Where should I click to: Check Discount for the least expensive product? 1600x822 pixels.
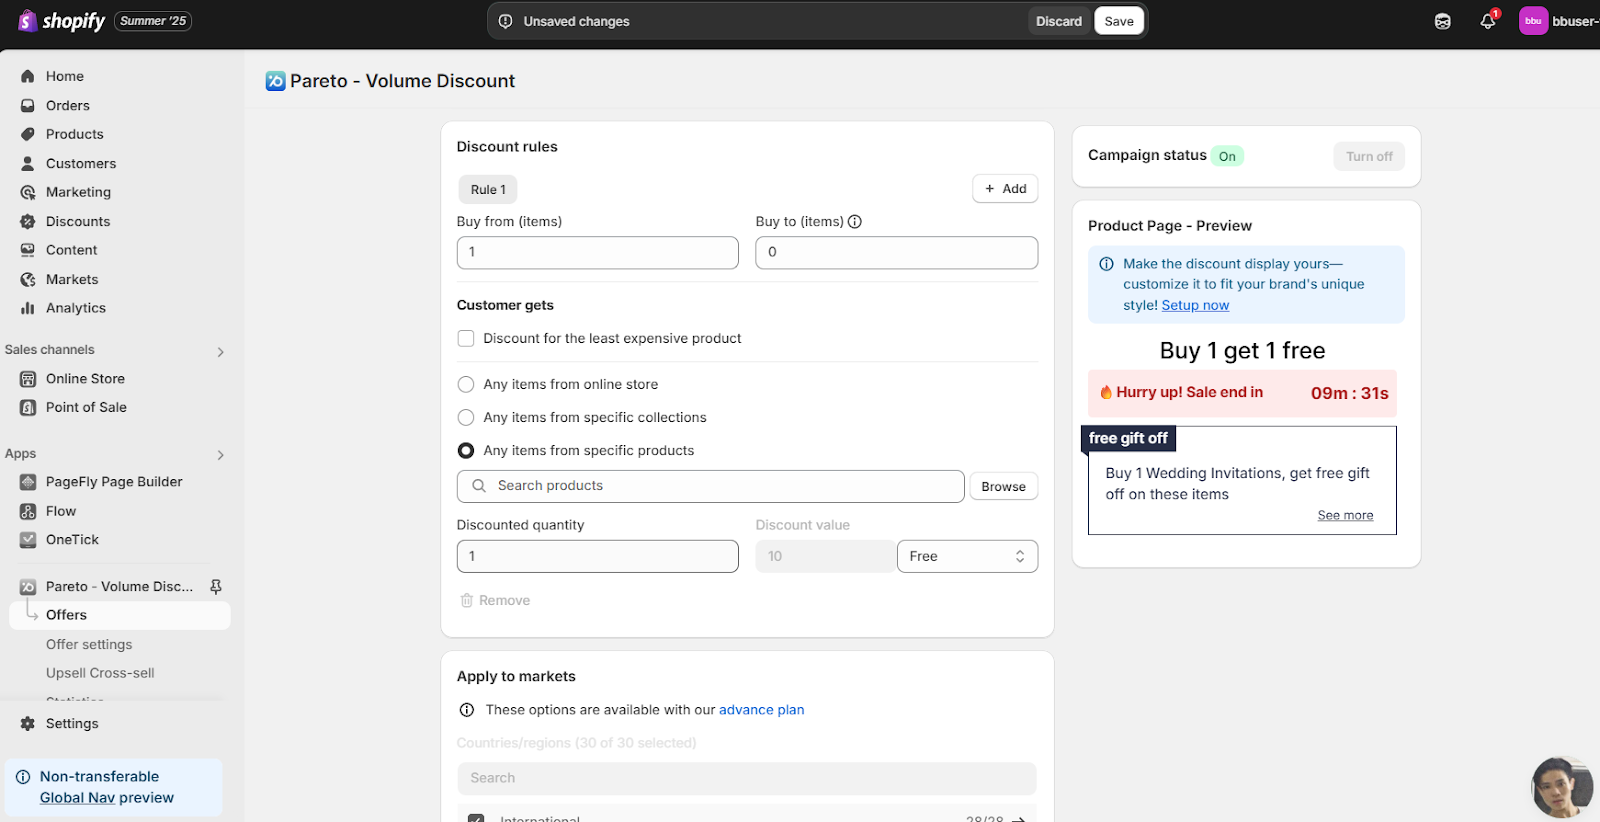[466, 339]
